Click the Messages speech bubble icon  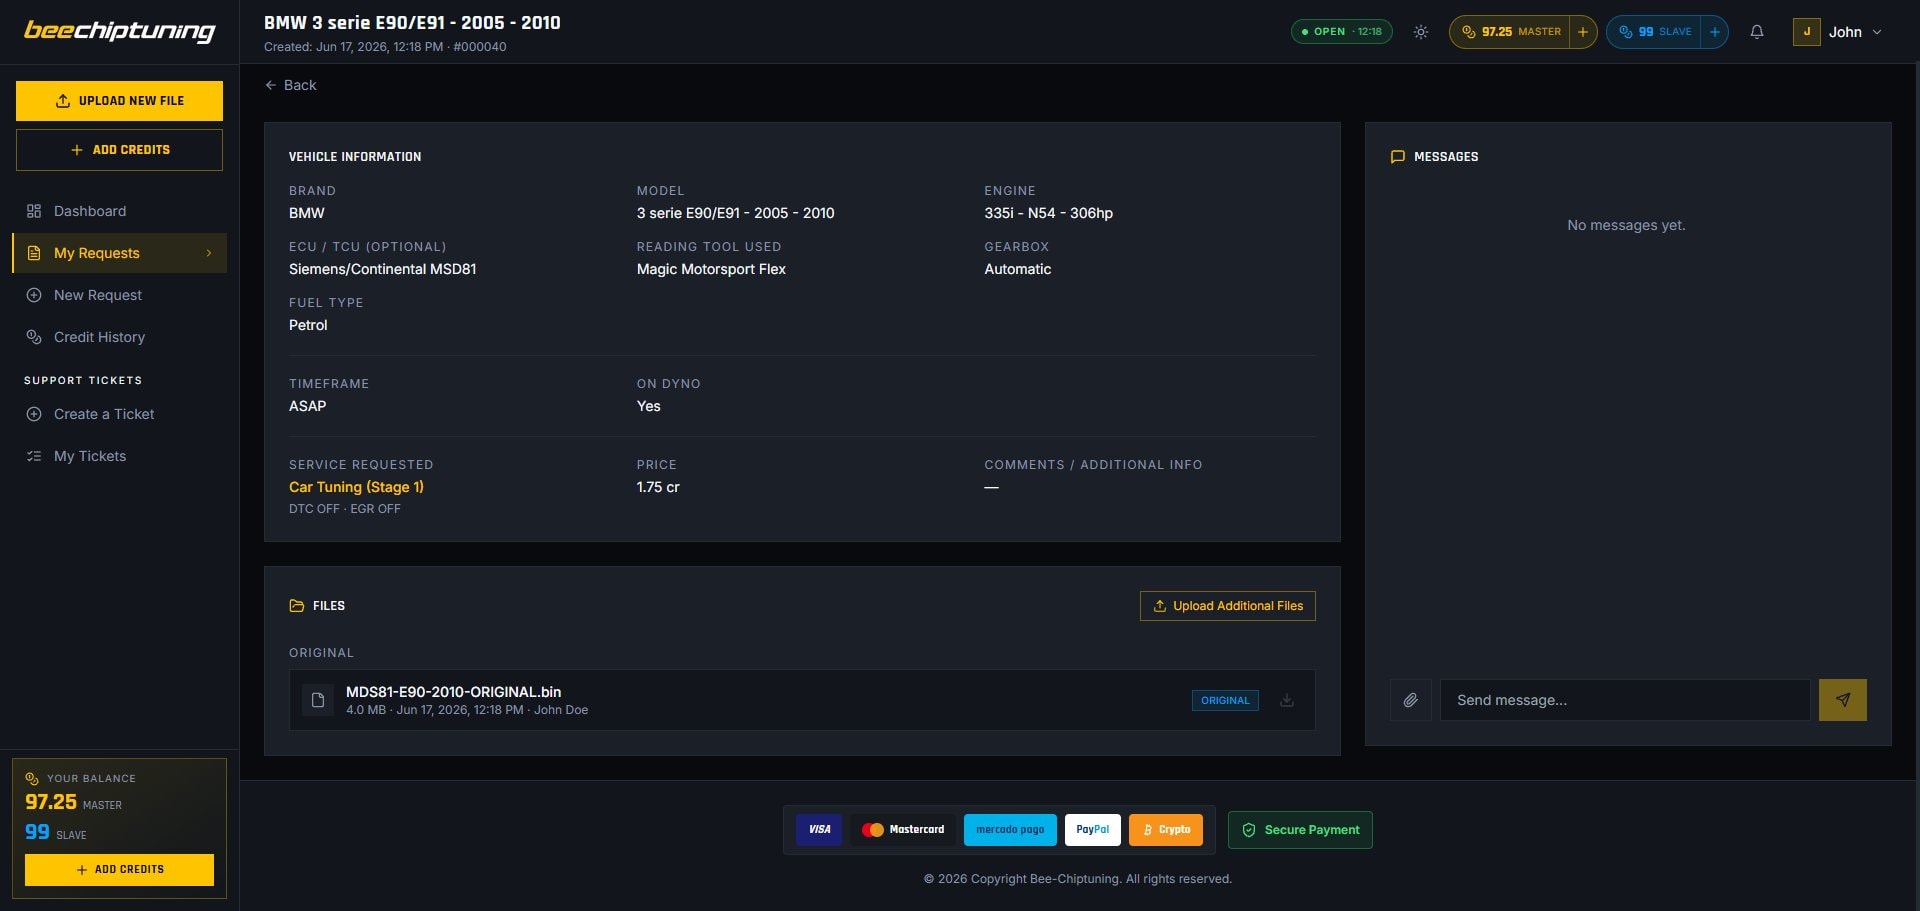tap(1398, 157)
